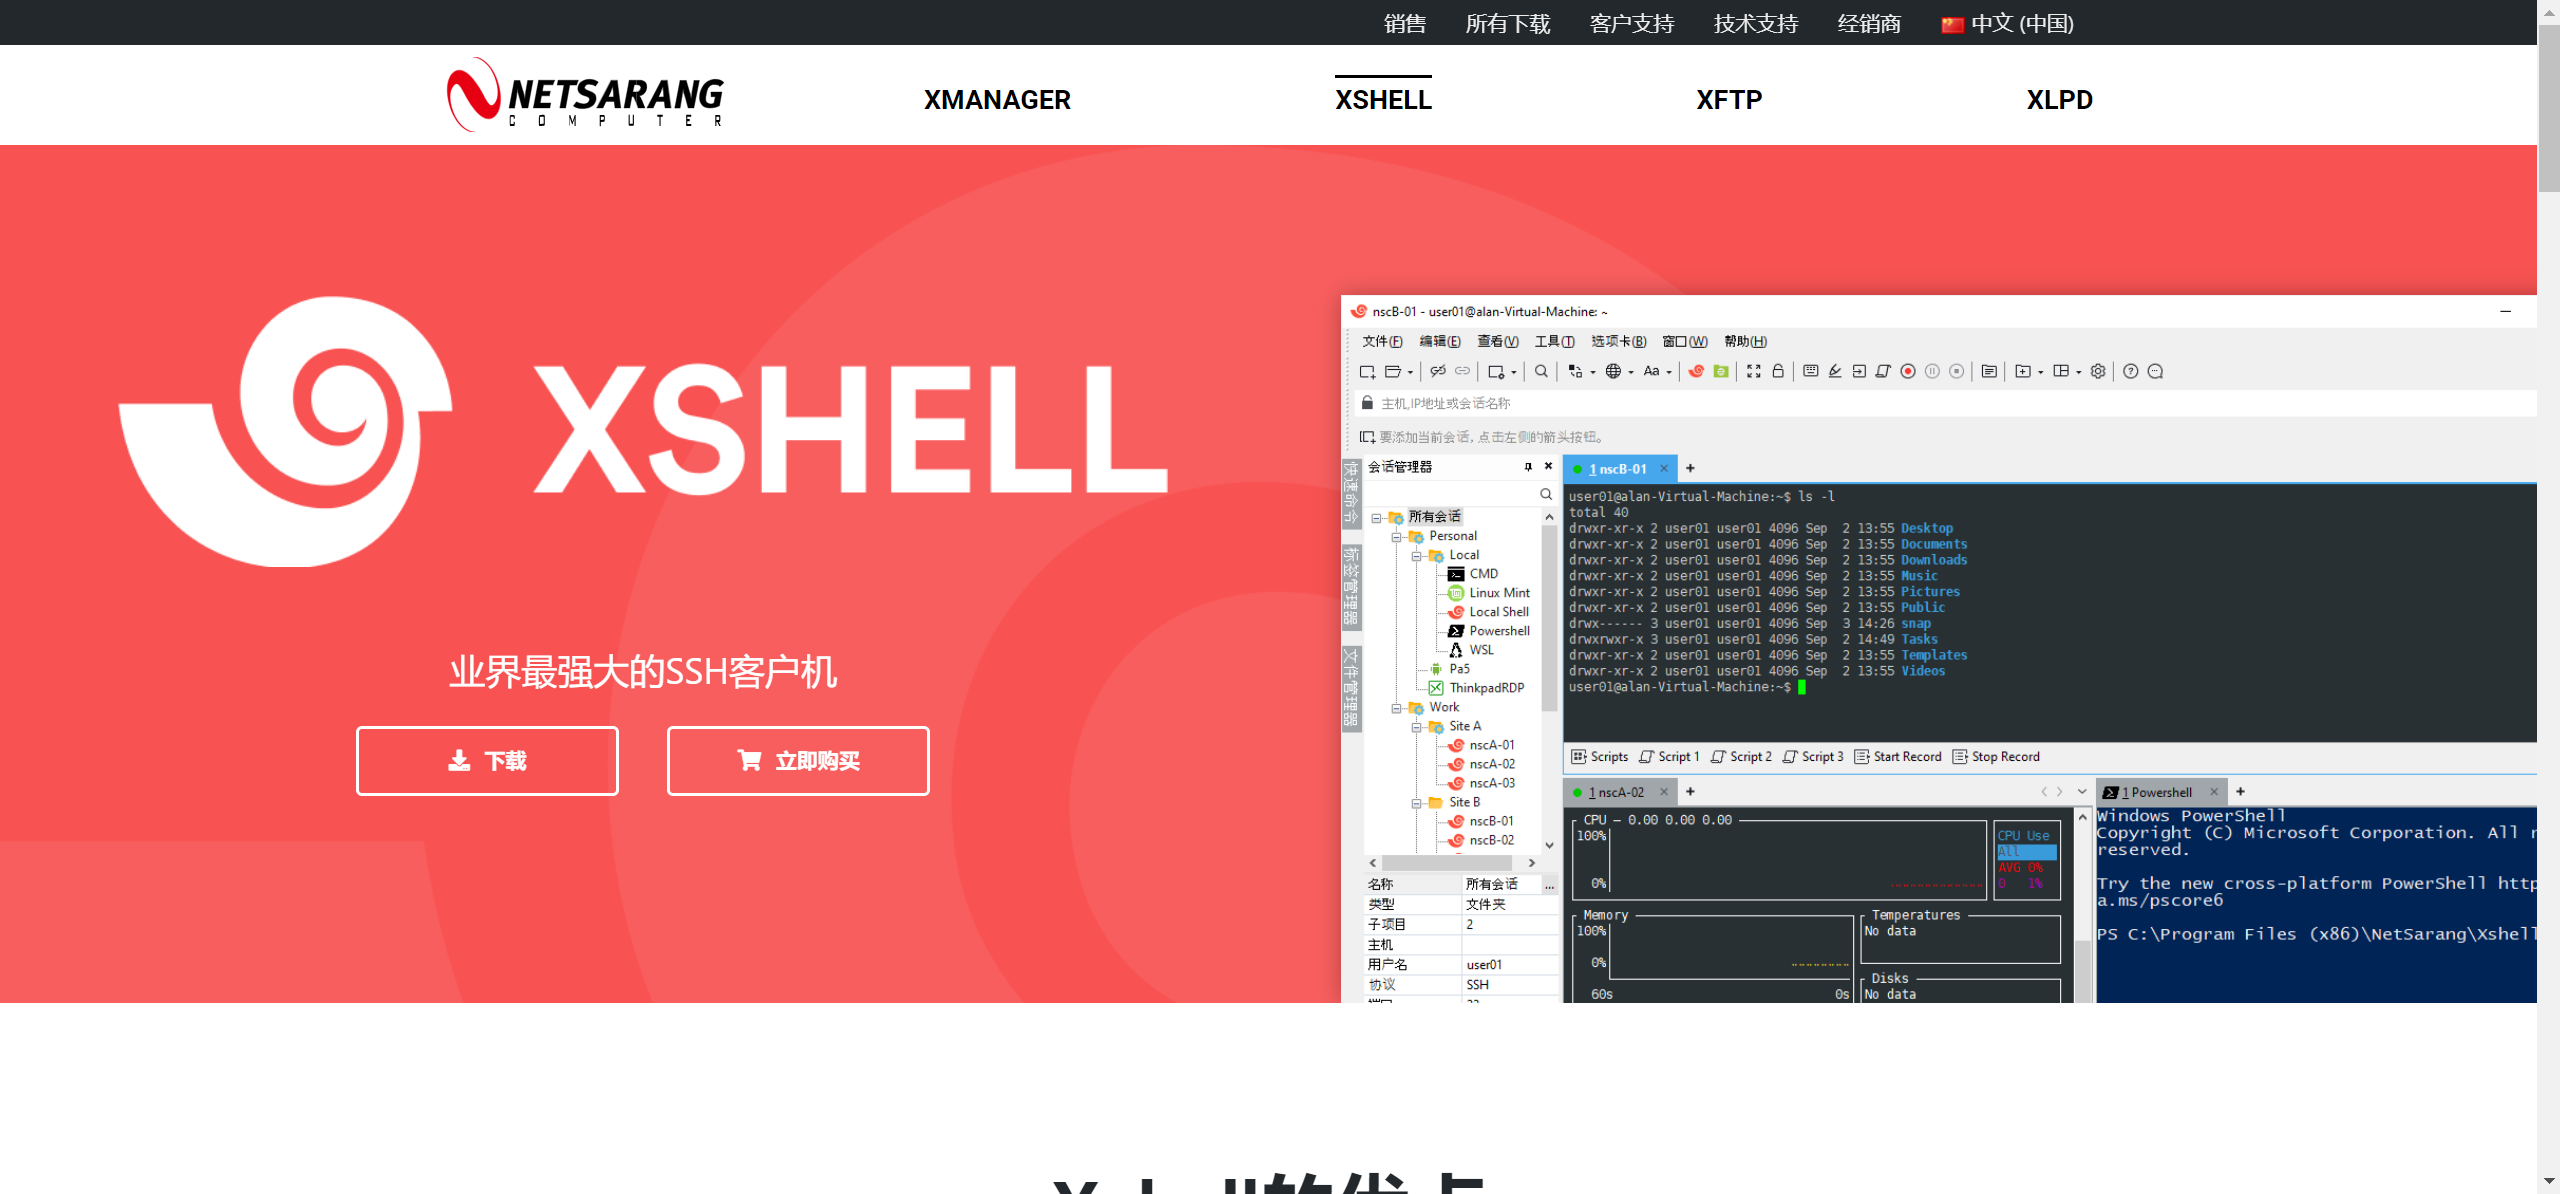The width and height of the screenshot is (2562, 1194).
Task: Toggle pause on session recording
Action: coord(1934,371)
